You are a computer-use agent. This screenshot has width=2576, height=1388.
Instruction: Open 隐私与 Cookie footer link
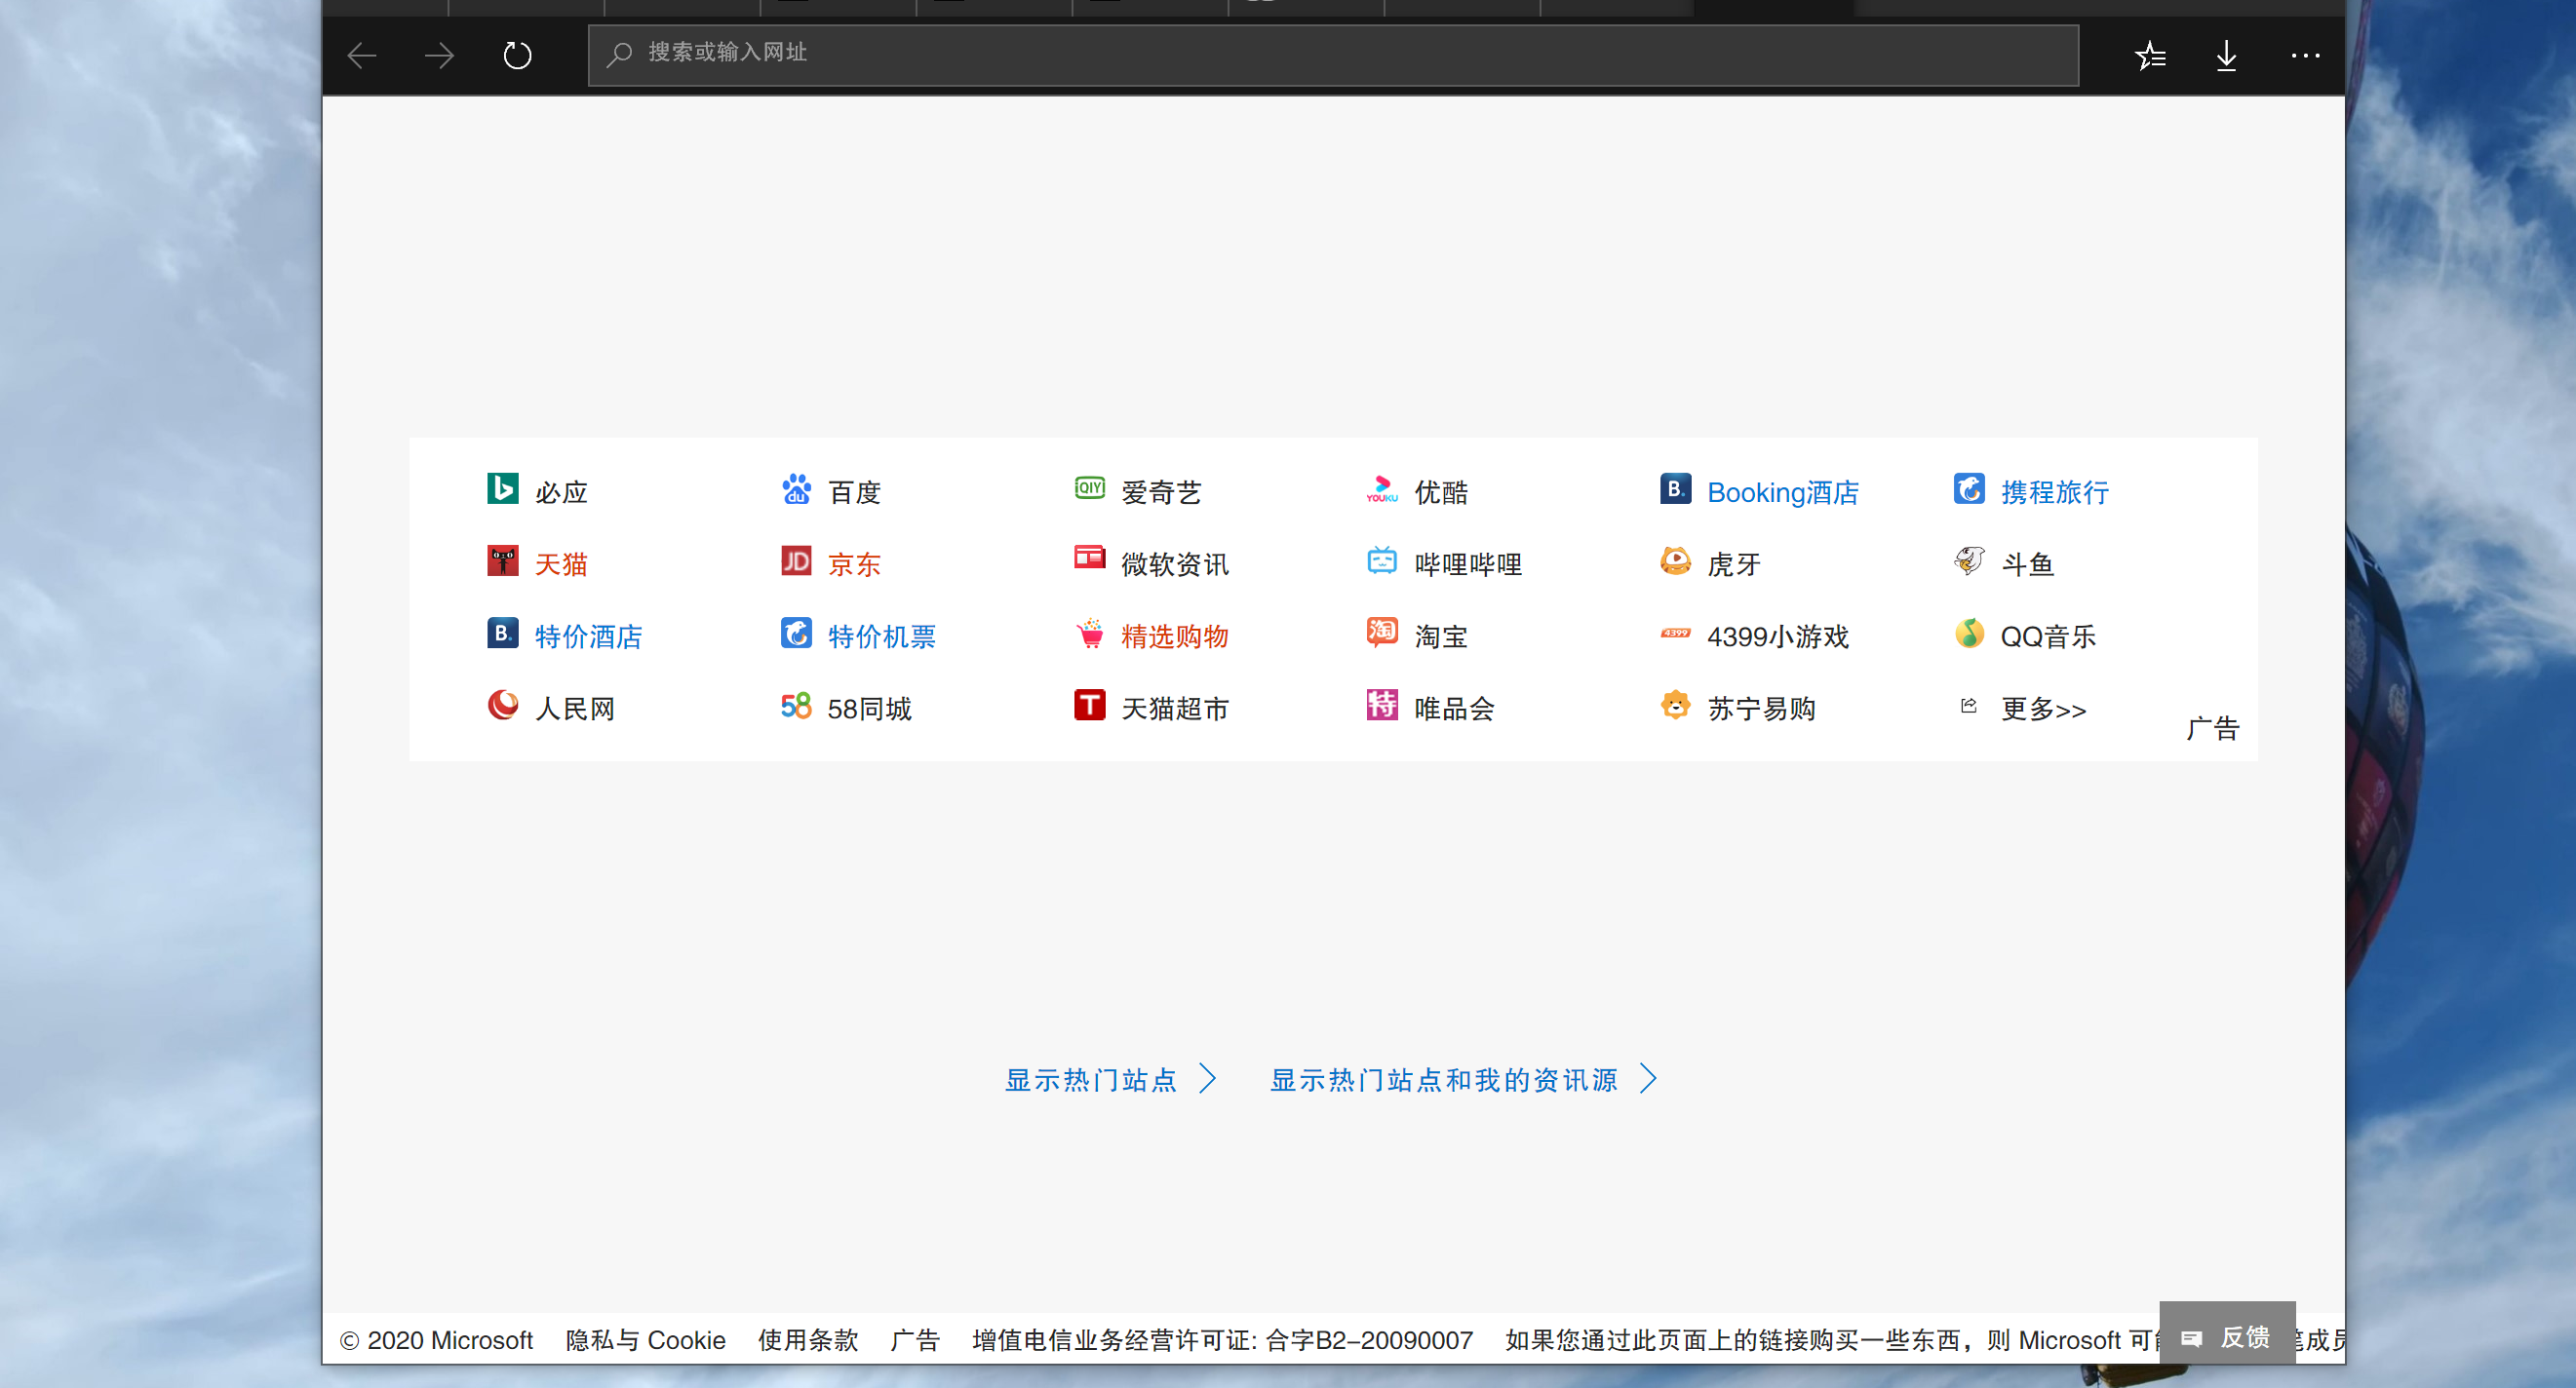pyautogui.click(x=645, y=1340)
